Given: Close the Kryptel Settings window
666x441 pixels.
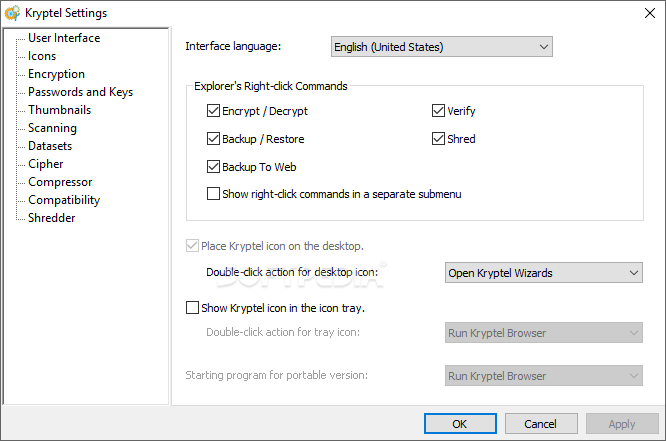Looking at the screenshot, I should point(649,13).
